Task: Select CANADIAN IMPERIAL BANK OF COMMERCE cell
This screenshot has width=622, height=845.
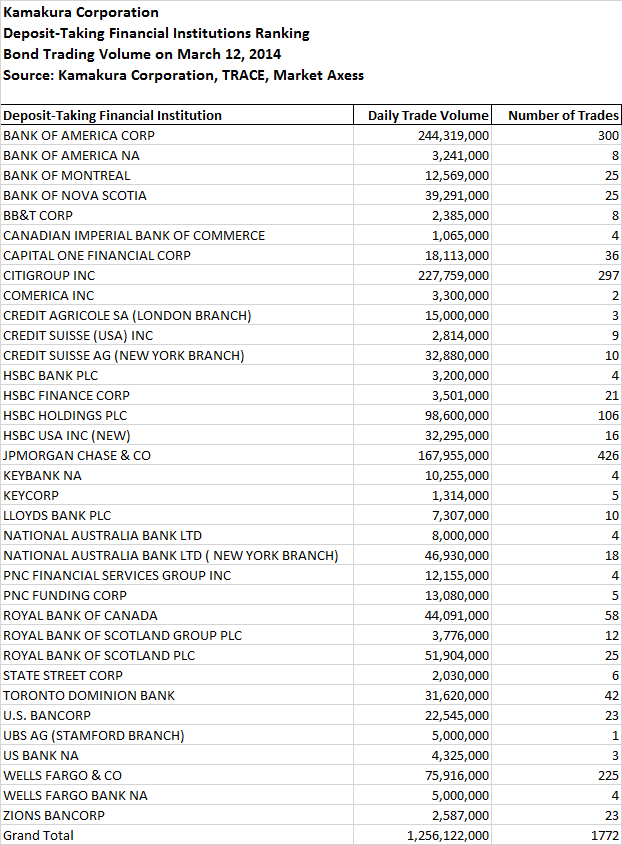Action: (x=177, y=236)
